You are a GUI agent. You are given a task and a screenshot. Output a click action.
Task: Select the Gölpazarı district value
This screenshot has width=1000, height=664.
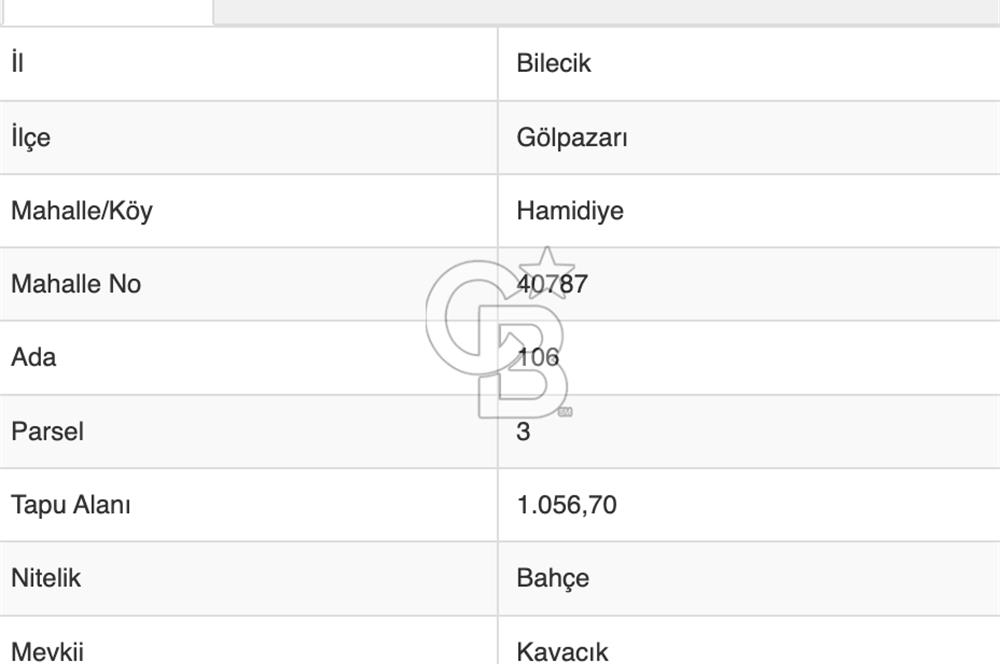click(x=570, y=138)
